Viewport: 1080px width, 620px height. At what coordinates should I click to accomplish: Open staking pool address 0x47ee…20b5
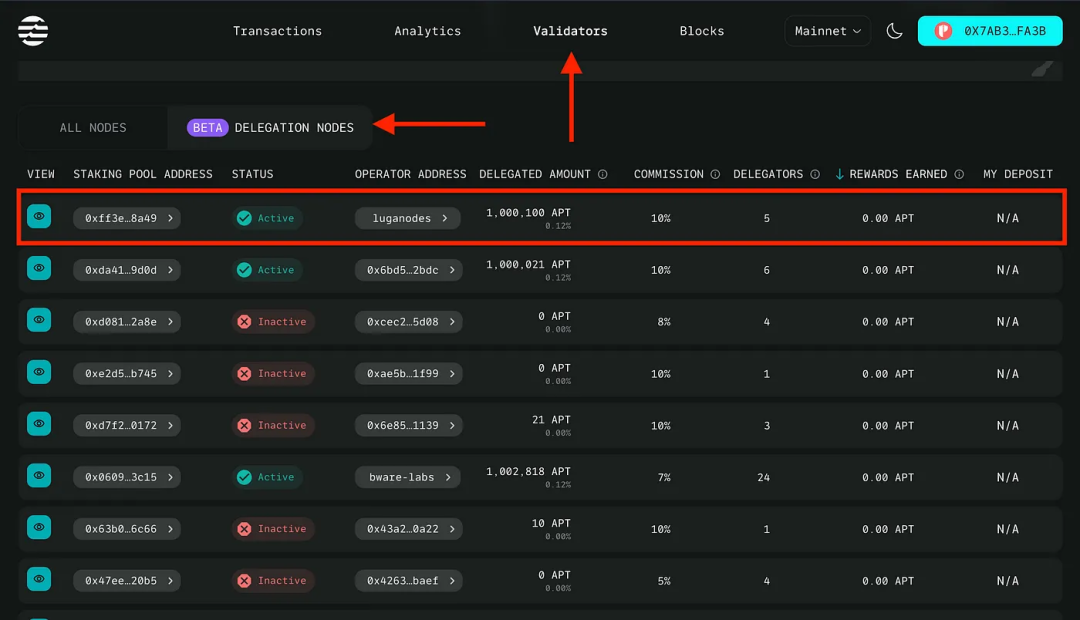(127, 581)
